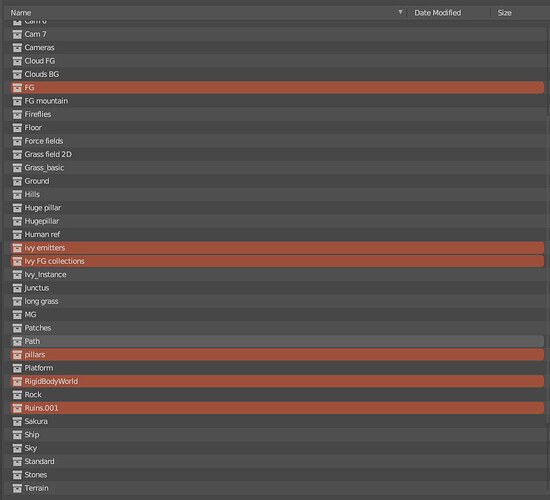The image size is (550, 500).
Task: Click the collection icon beside Cam 7
Action: 17,34
